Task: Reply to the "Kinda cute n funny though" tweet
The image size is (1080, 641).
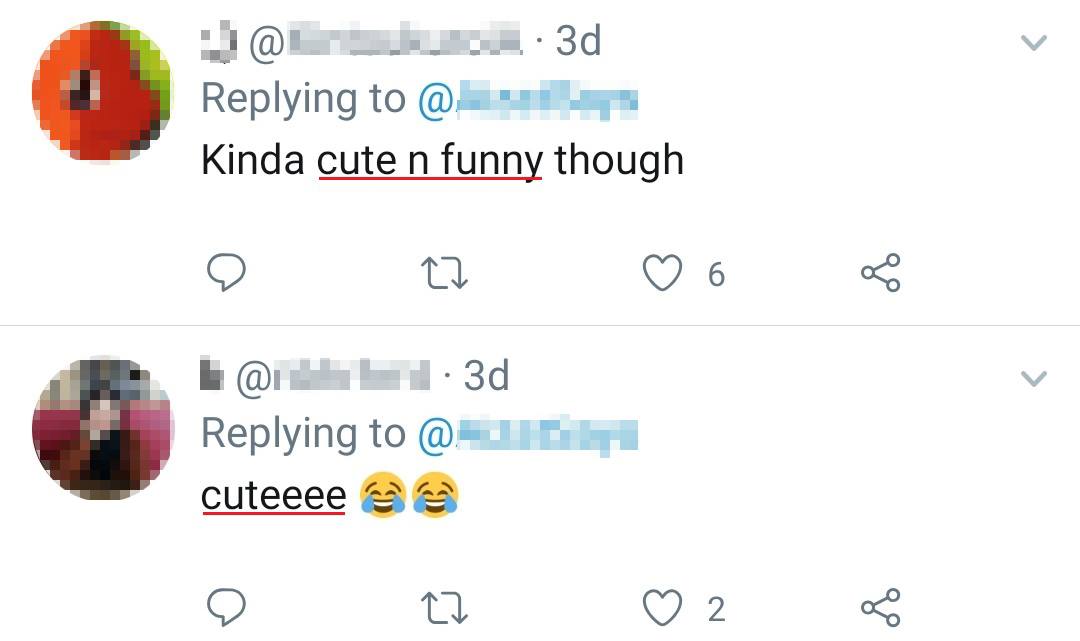Action: click(x=226, y=272)
